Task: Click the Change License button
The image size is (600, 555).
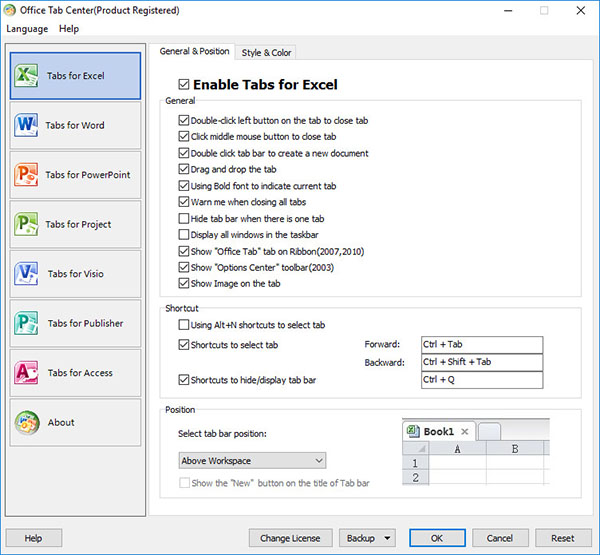Action: tap(290, 538)
